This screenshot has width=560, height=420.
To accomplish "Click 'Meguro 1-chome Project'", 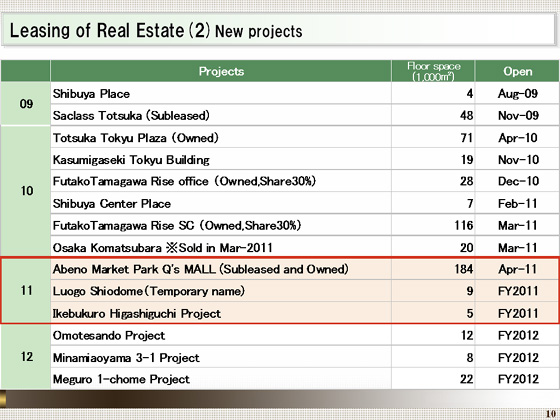I will pyautogui.click(x=121, y=379).
